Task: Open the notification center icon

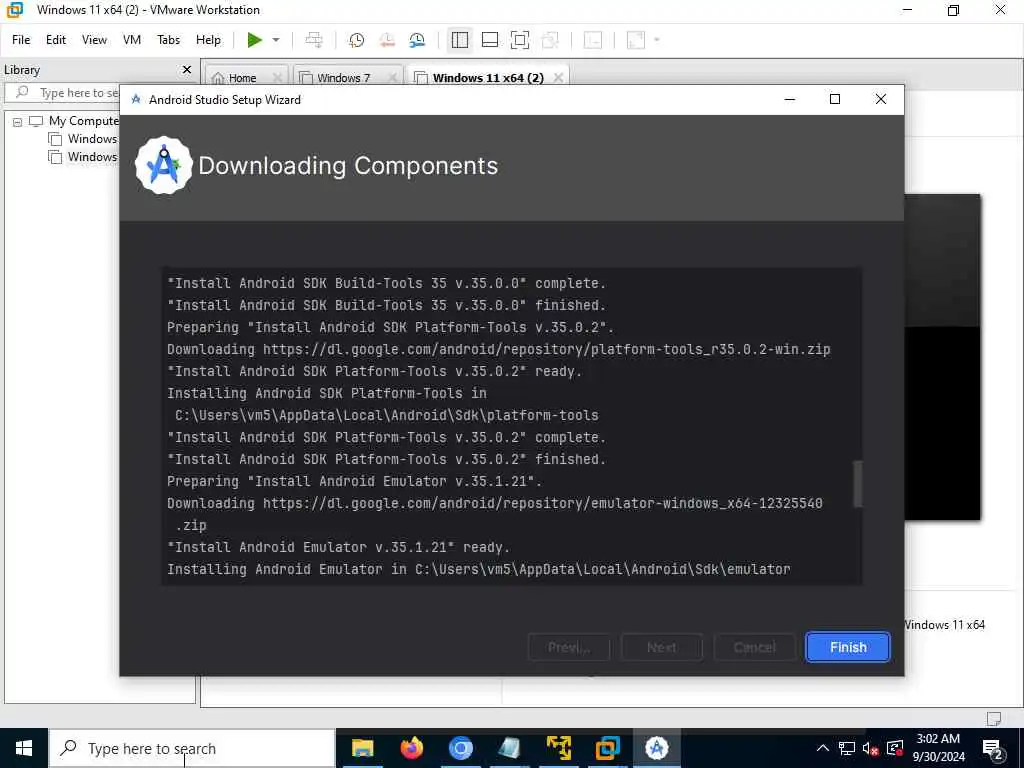Action: click(993, 750)
